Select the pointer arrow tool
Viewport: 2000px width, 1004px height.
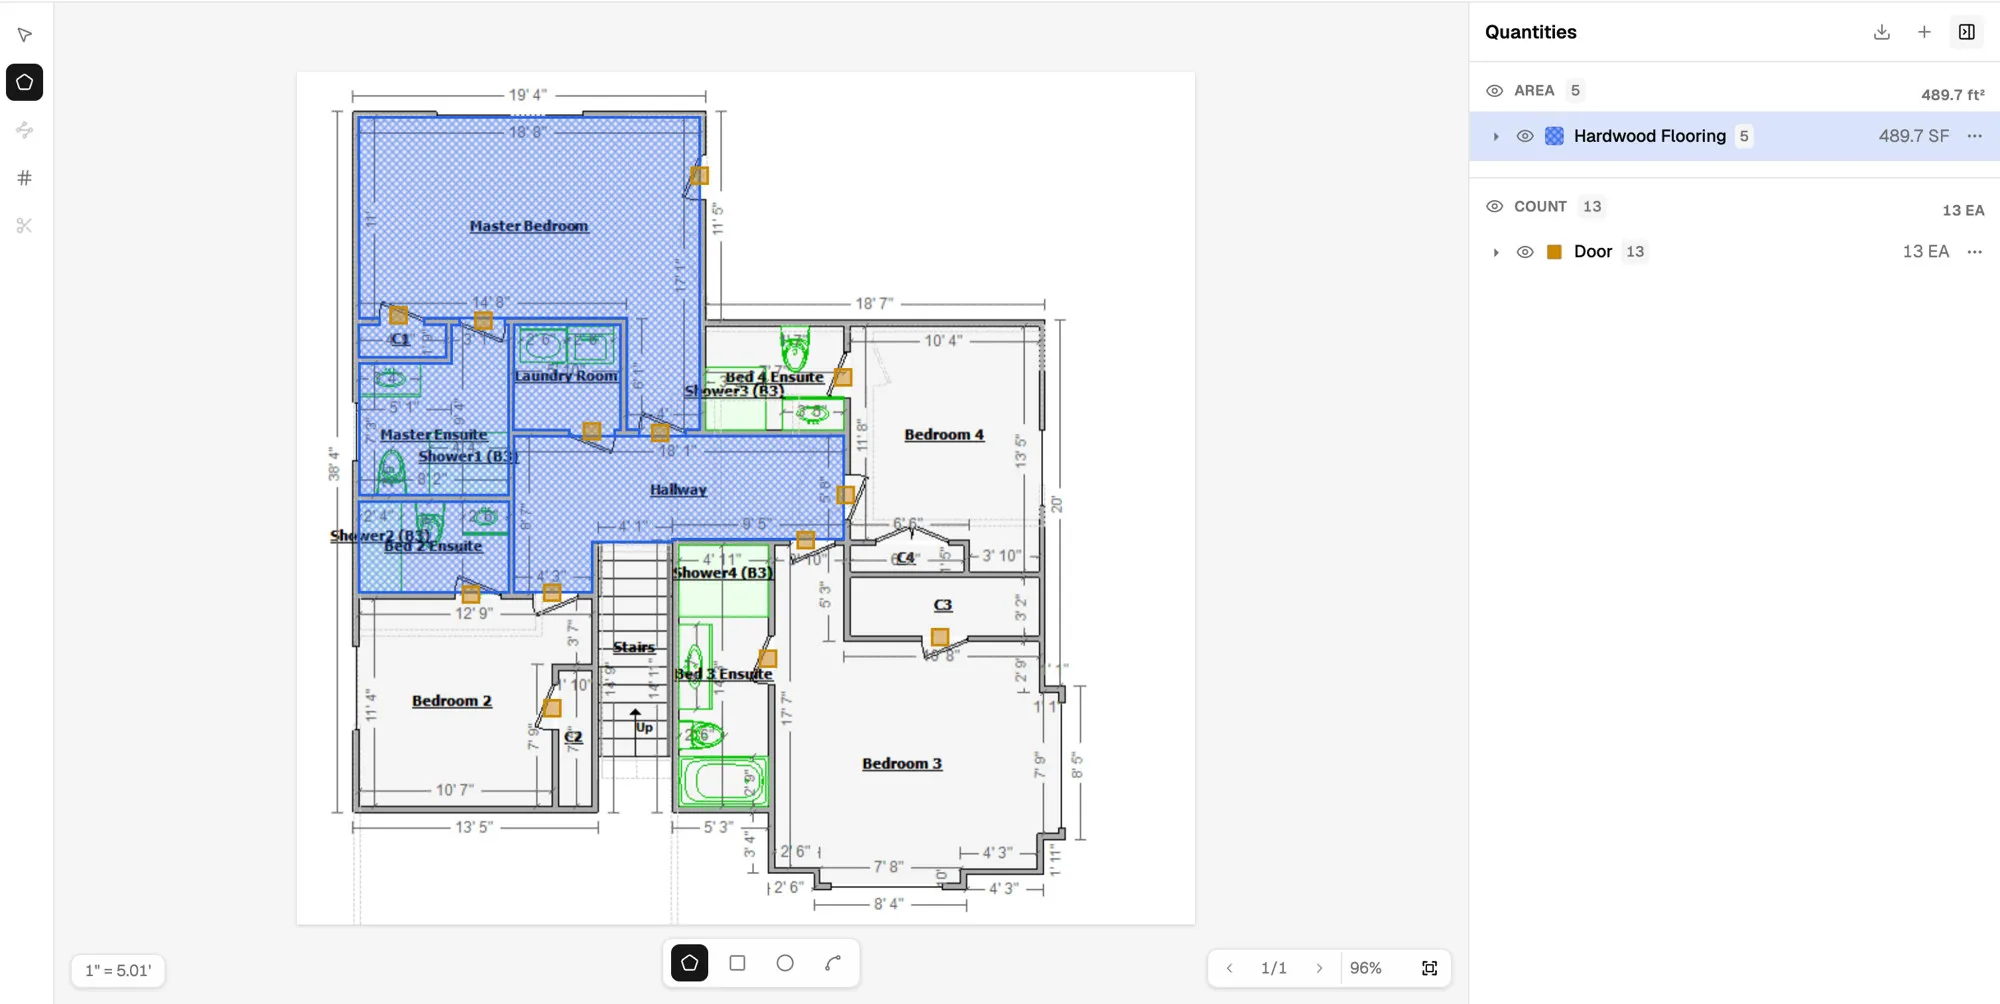click(25, 35)
